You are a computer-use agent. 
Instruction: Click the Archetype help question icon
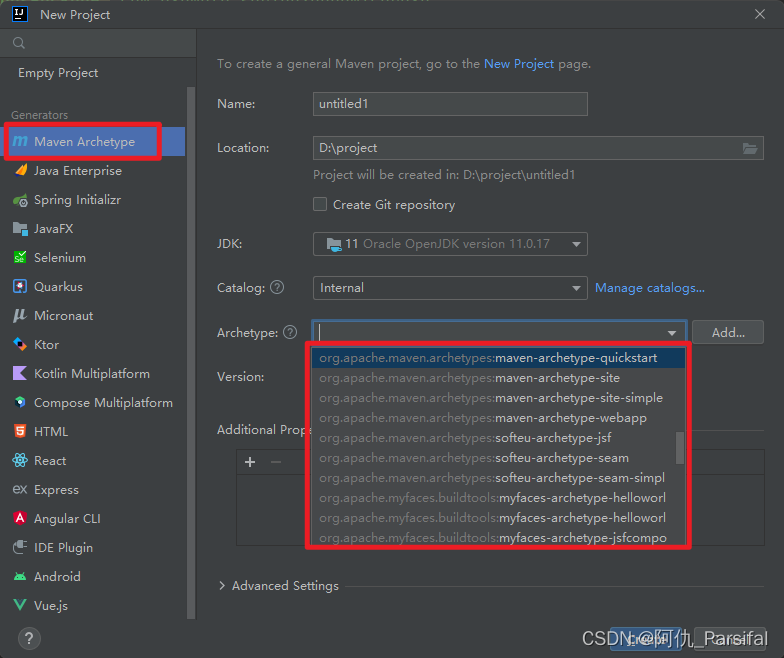pos(290,332)
